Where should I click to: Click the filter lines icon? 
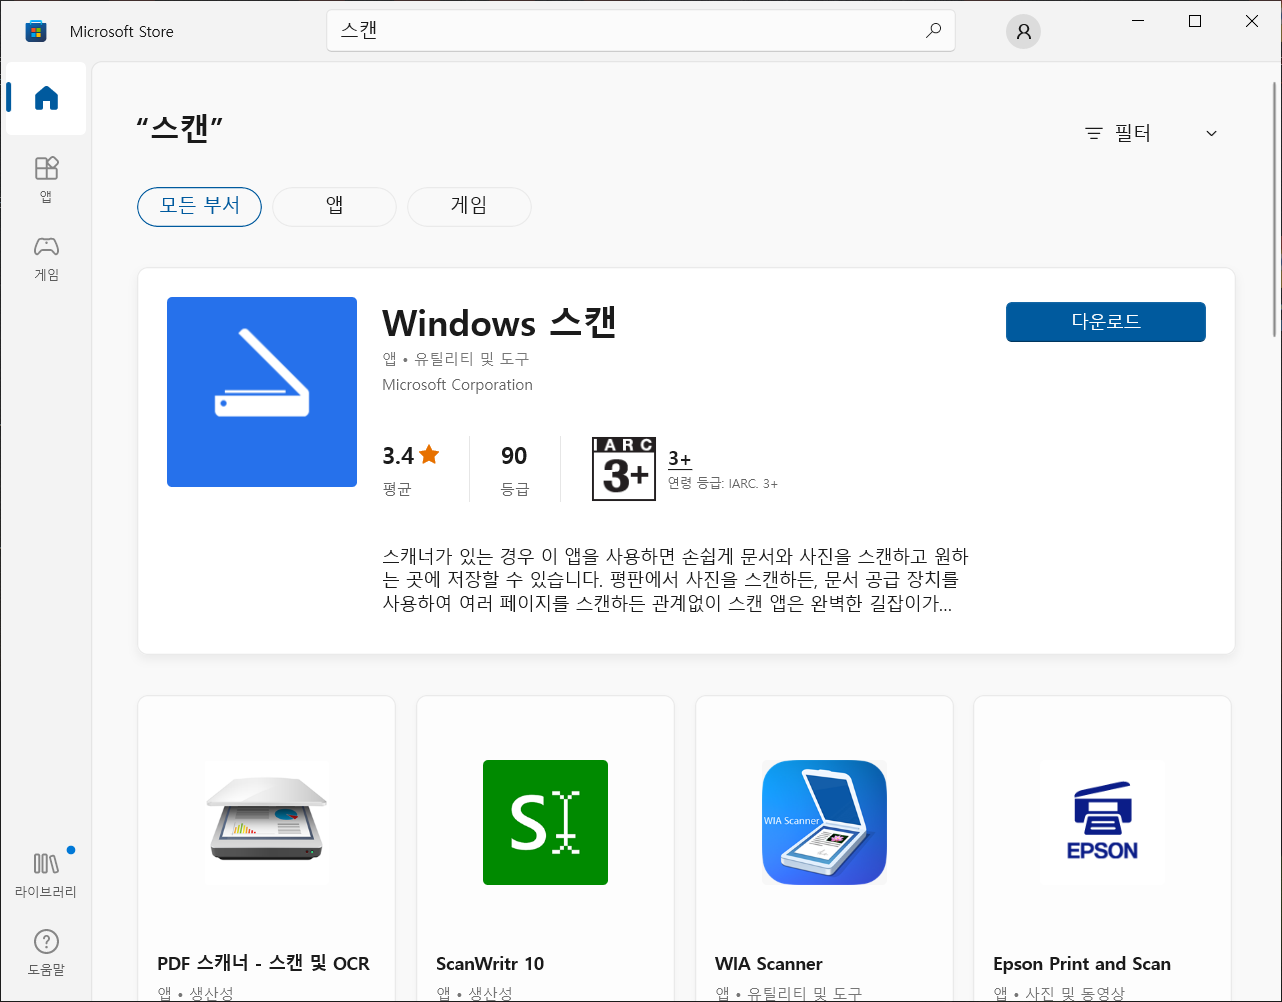1094,133
